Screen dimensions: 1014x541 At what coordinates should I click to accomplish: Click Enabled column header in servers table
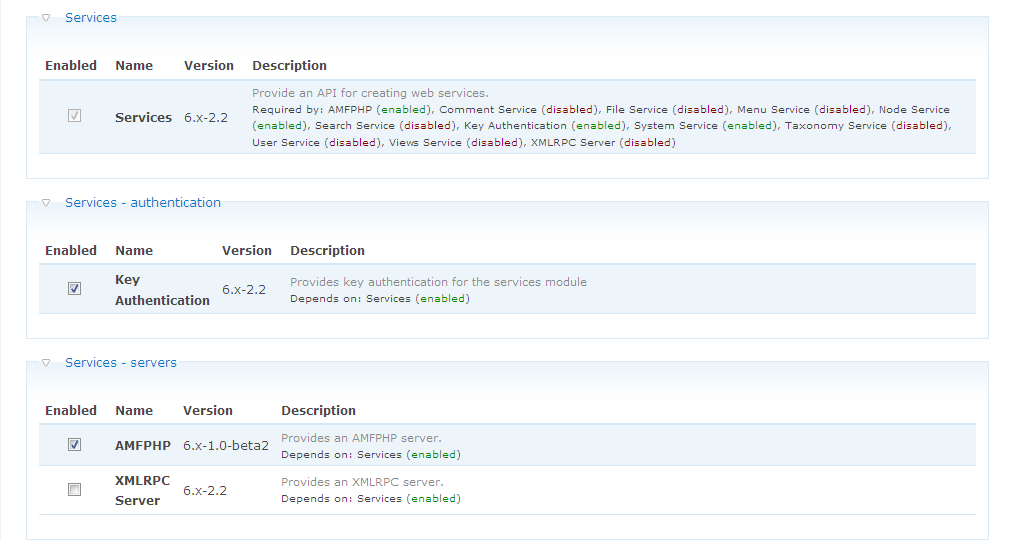tap(71, 411)
